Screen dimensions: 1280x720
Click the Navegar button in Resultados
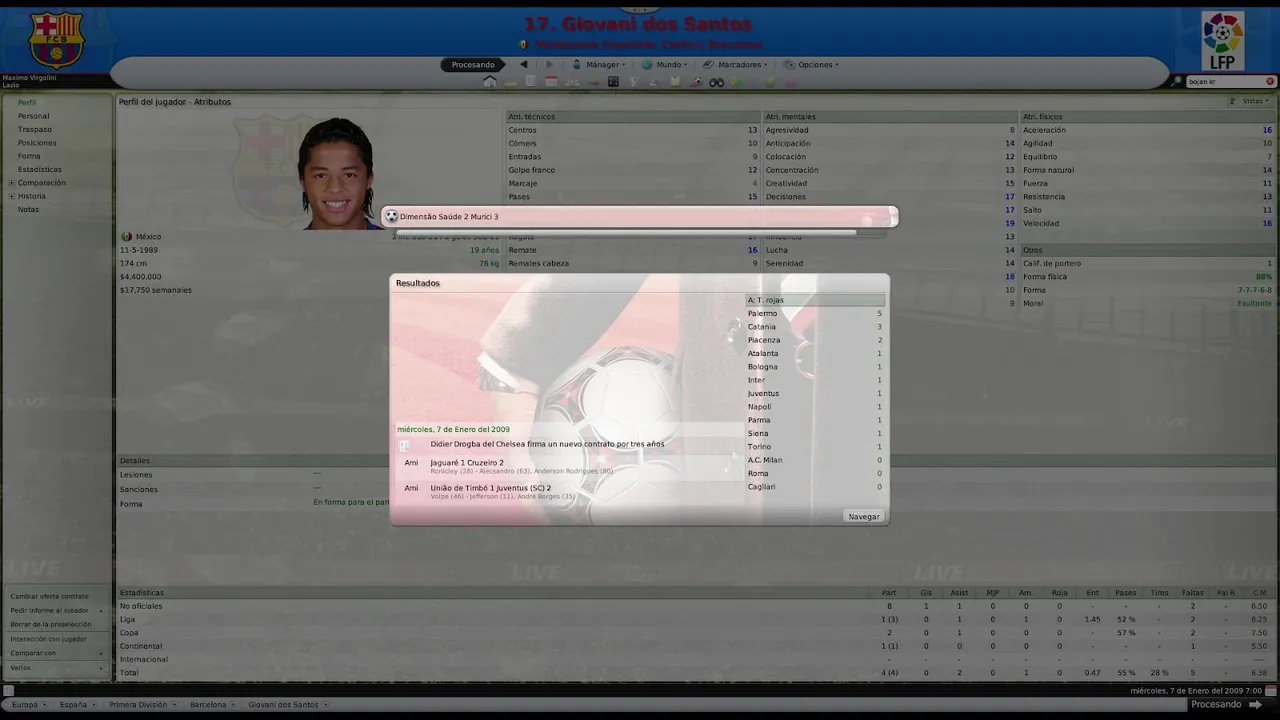(864, 516)
